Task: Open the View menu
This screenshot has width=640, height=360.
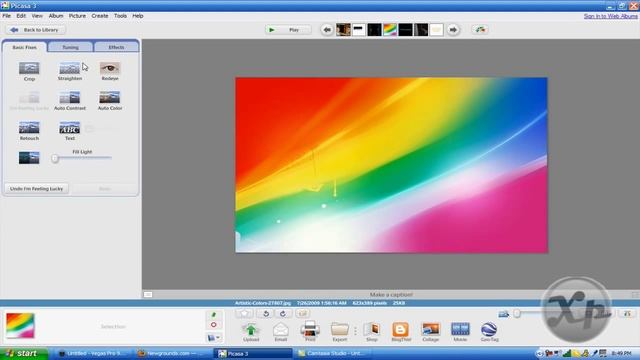Action: pyautogui.click(x=37, y=16)
